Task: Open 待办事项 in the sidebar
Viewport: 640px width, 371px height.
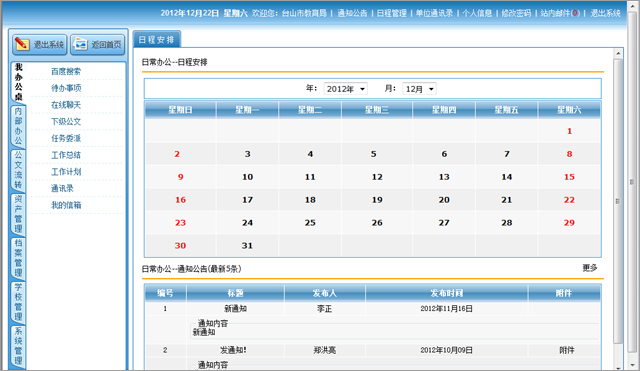Action: coord(66,88)
